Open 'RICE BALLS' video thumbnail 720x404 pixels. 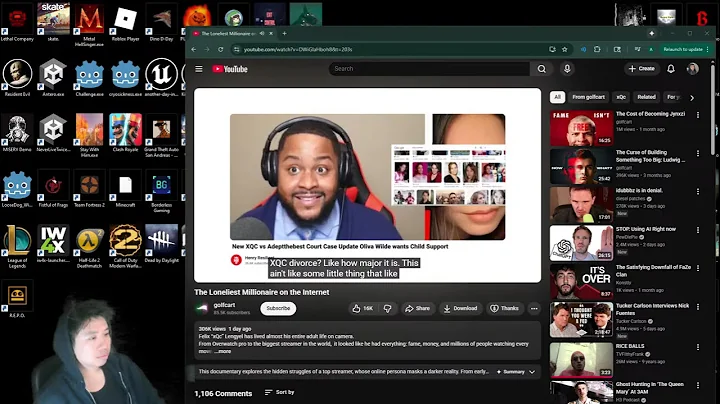pos(581,360)
